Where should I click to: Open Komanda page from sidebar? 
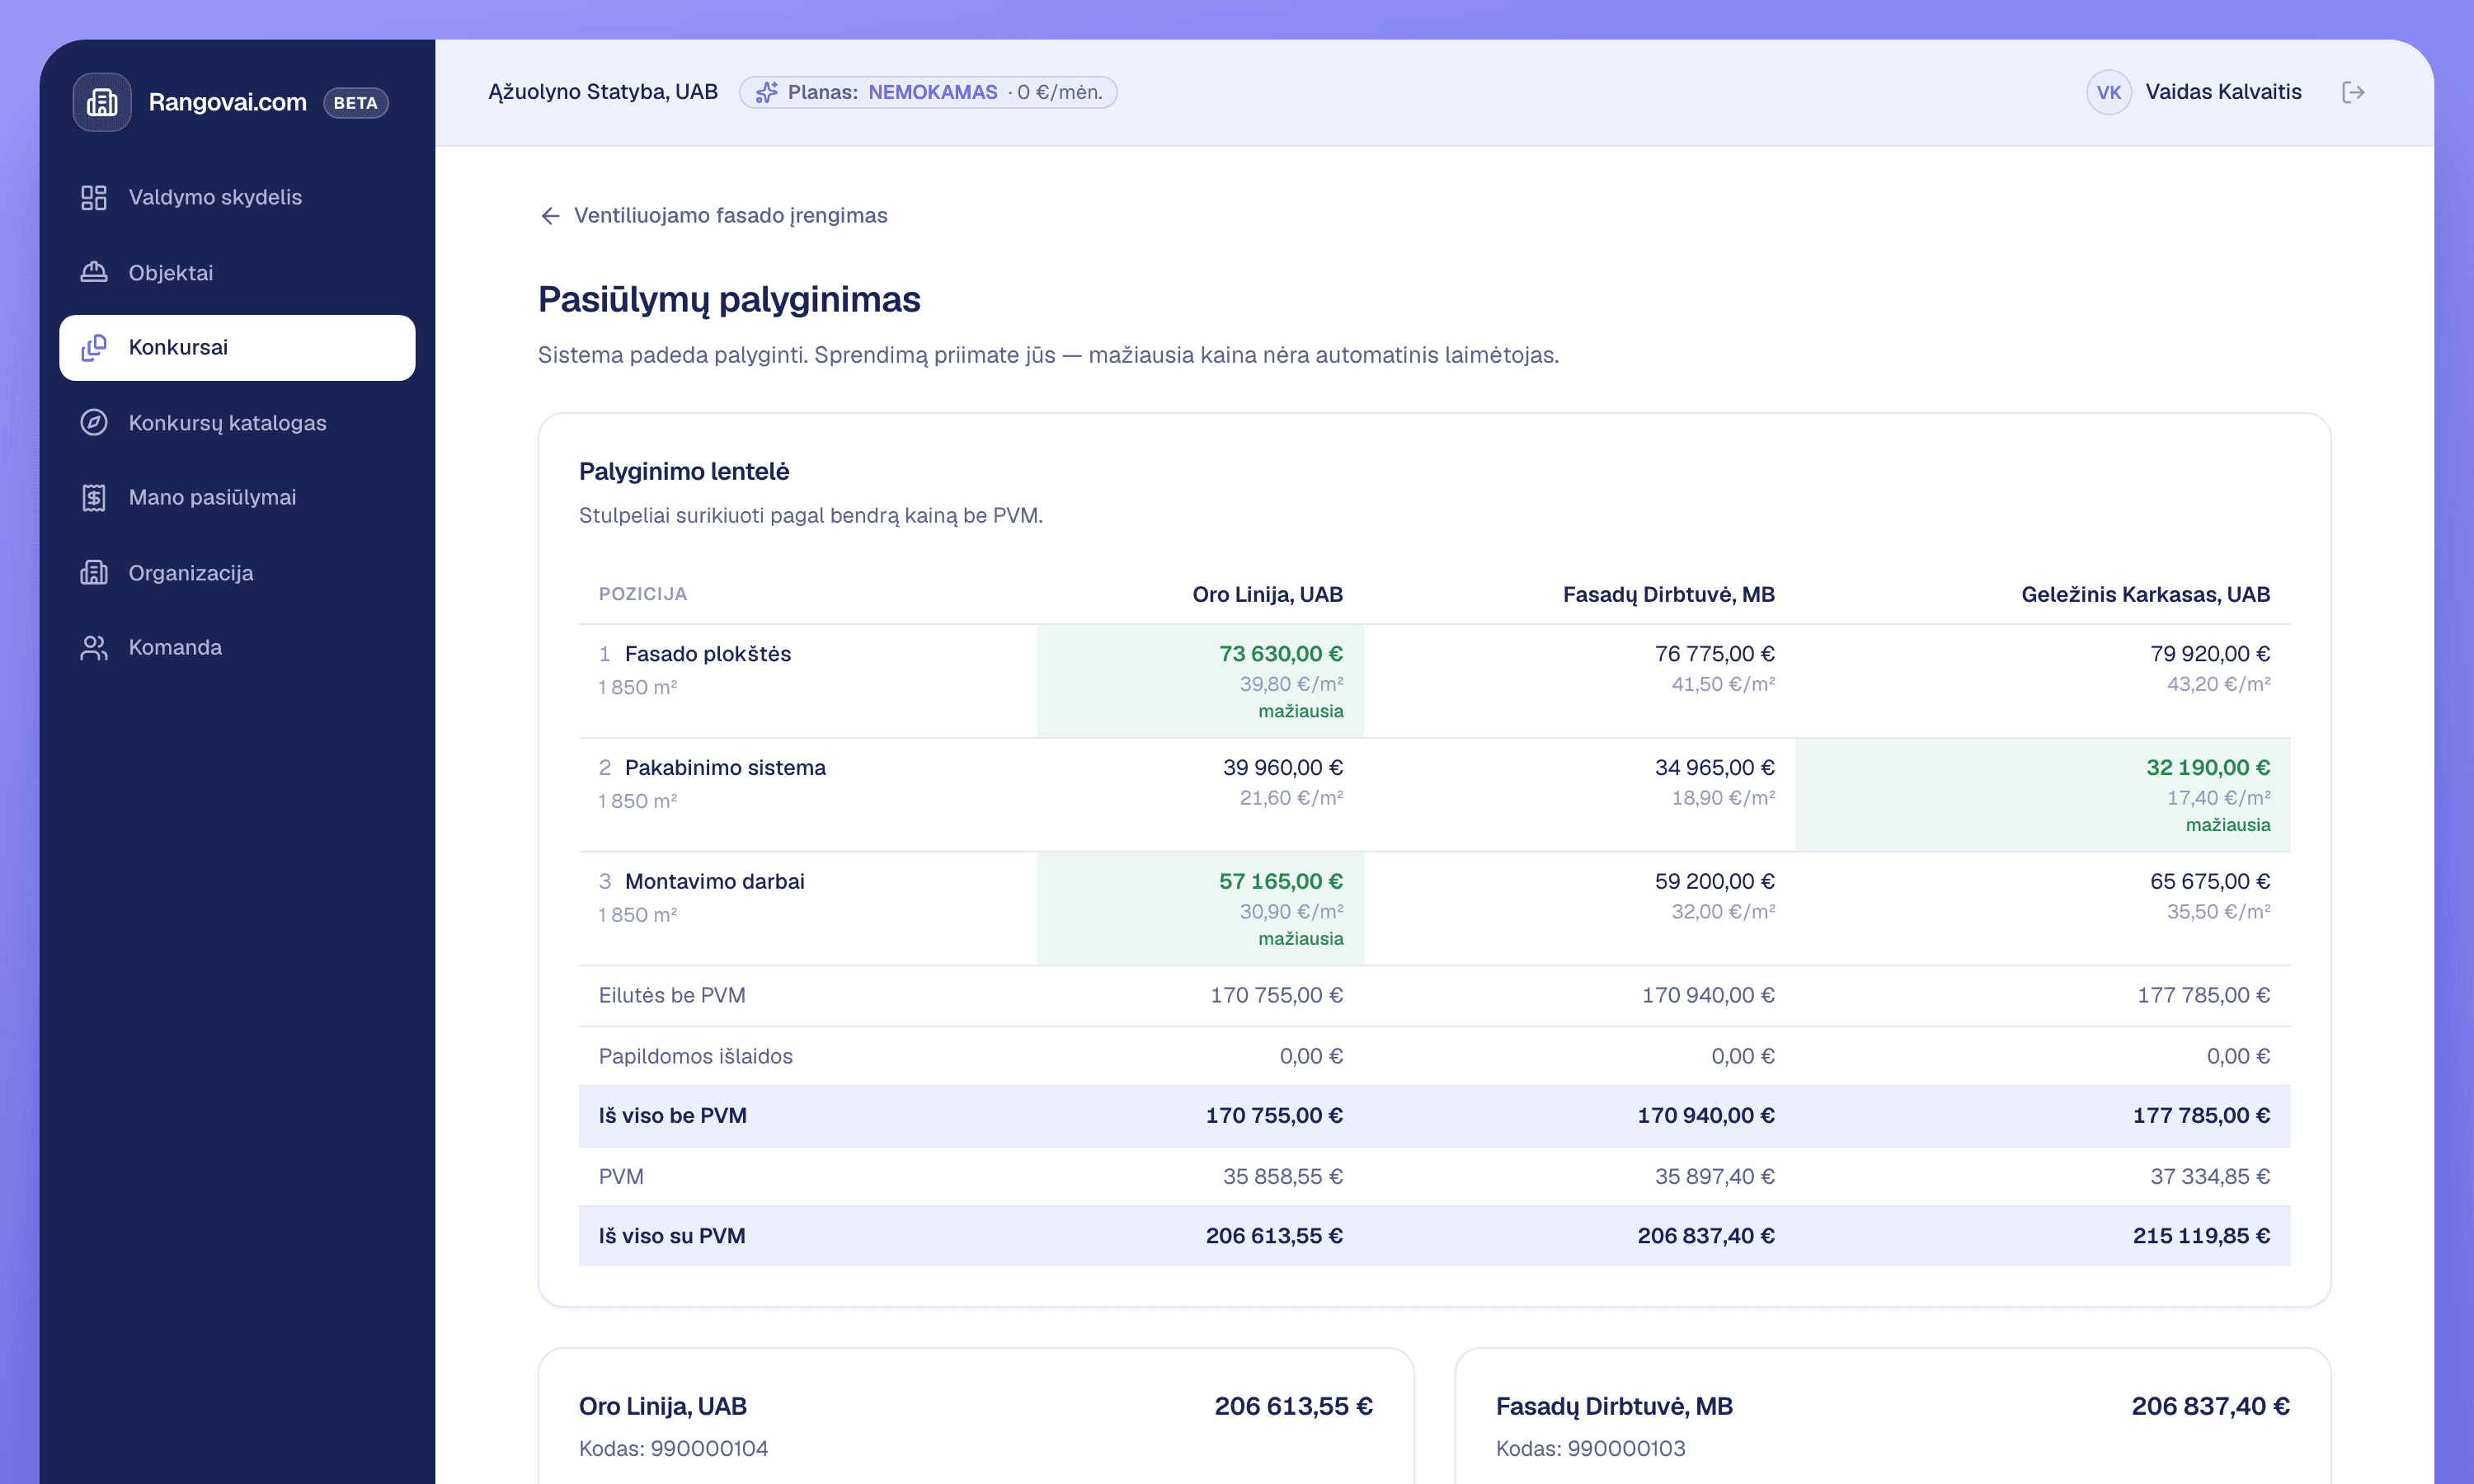click(x=237, y=647)
